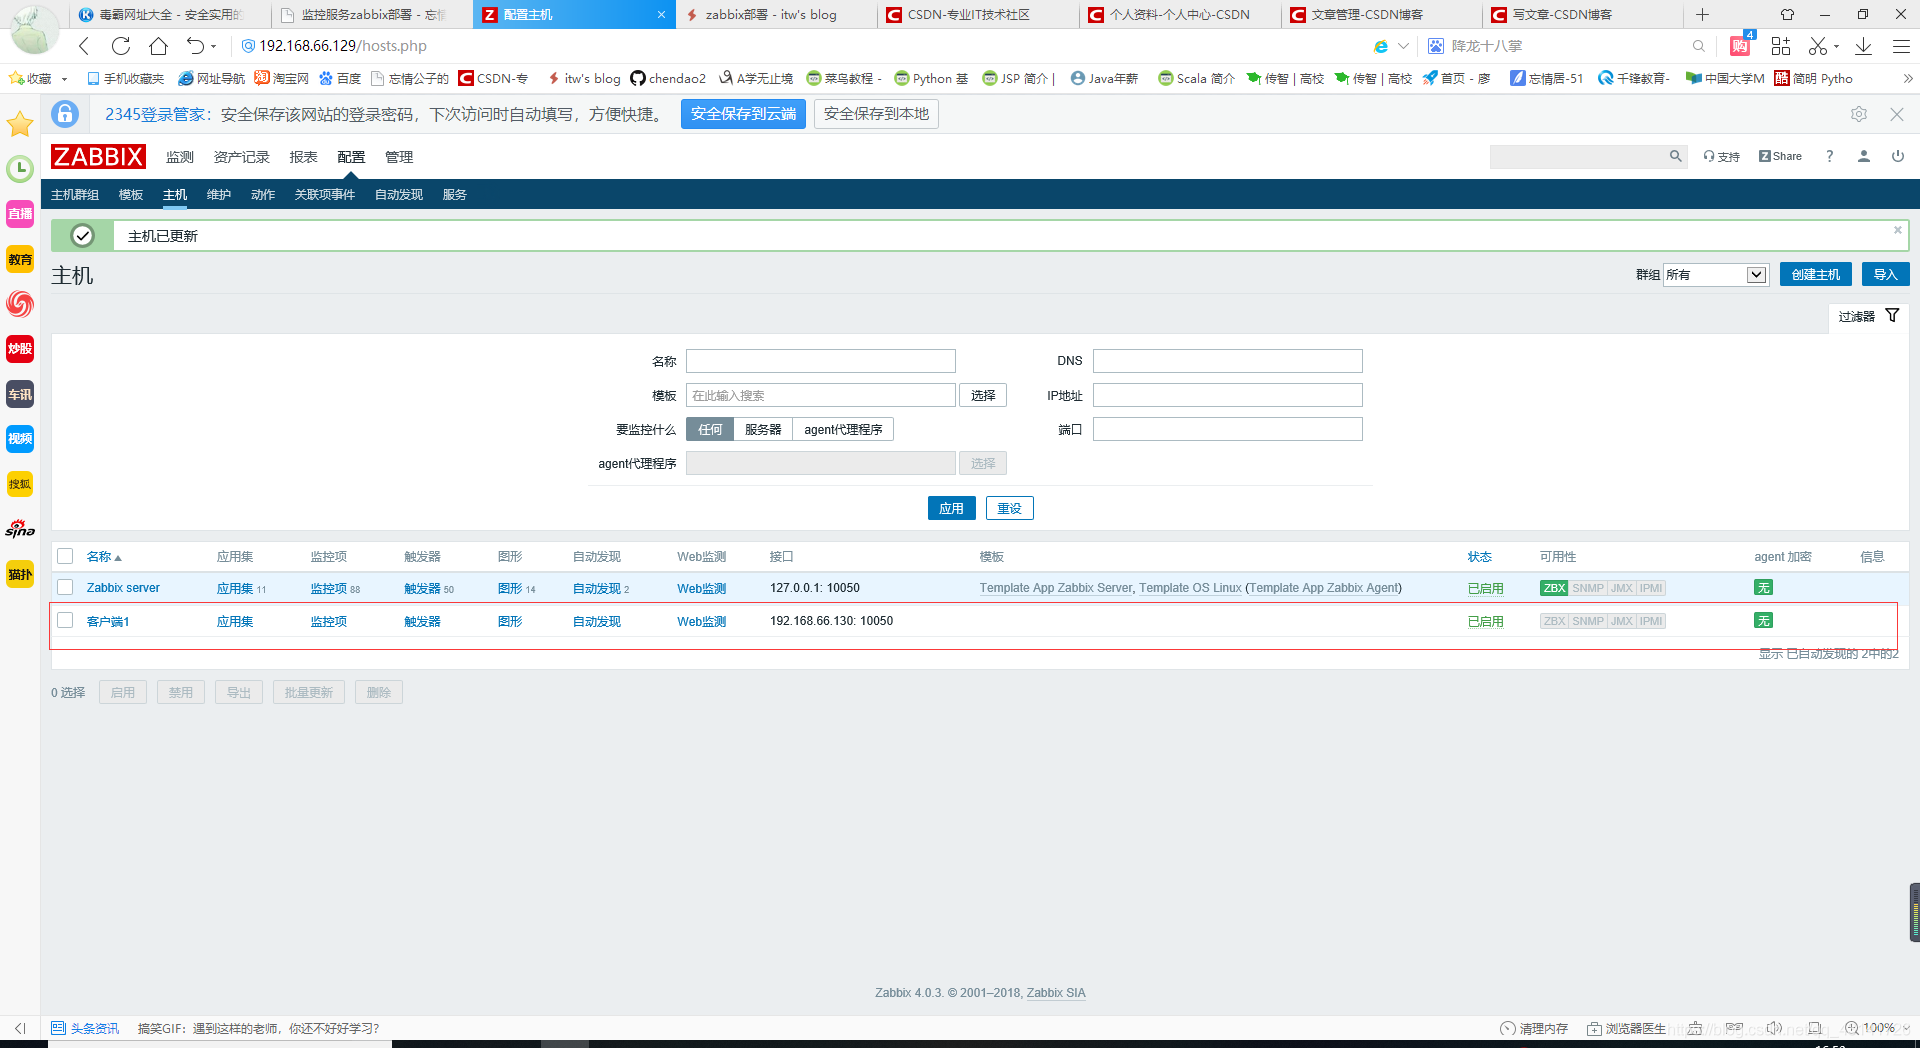This screenshot has height=1048, width=1920.
Task: Open the user profile icon
Action: click(x=1864, y=157)
